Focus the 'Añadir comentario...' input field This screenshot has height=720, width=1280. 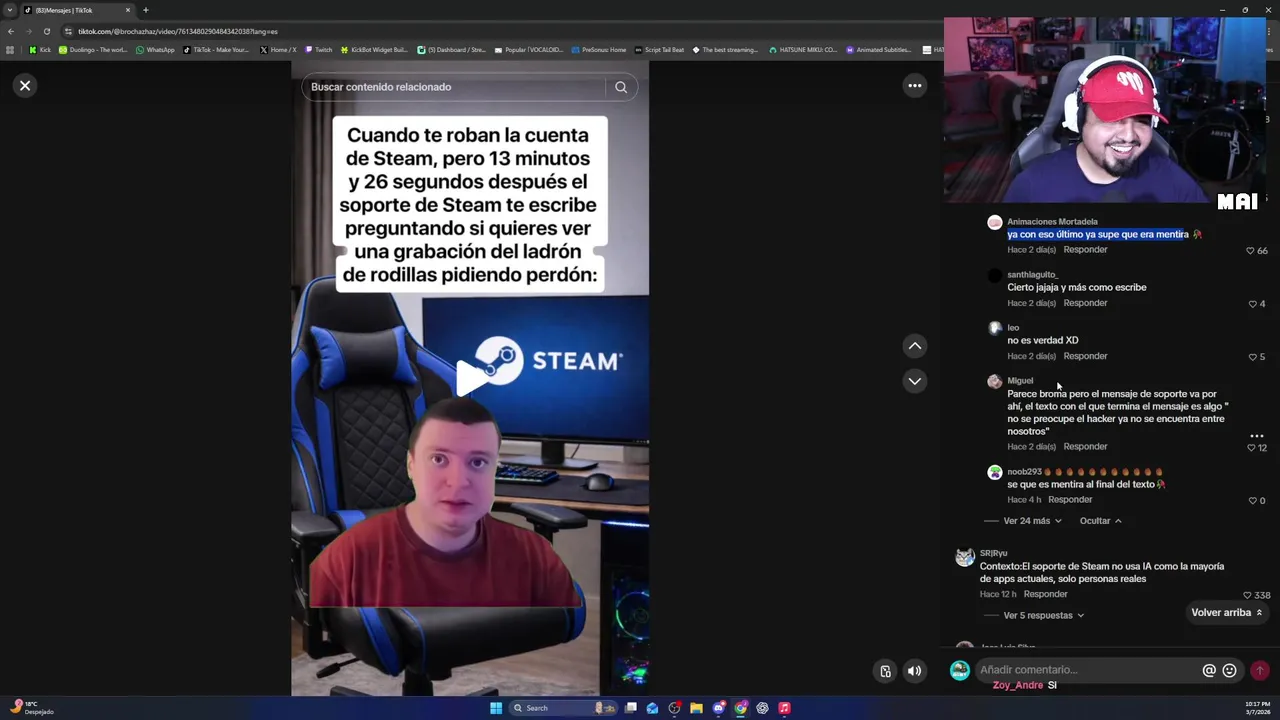pyautogui.click(x=1088, y=670)
